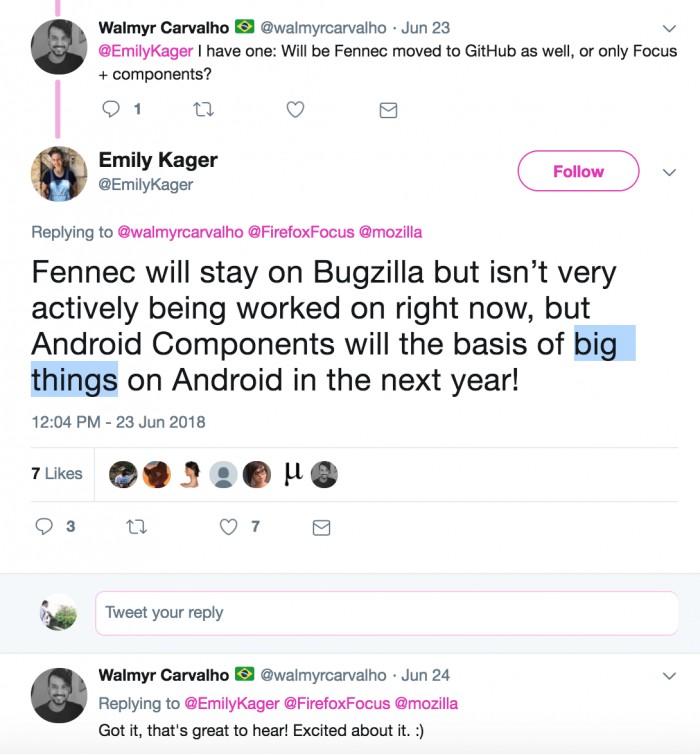Follow Emily Kager
This screenshot has height=754, width=700.
578,171
